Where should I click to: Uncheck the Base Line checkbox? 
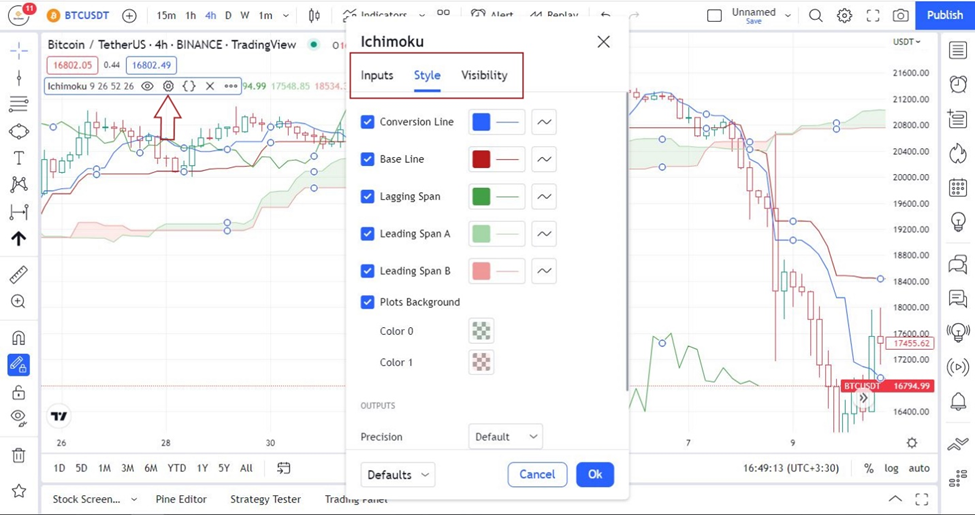(x=367, y=159)
